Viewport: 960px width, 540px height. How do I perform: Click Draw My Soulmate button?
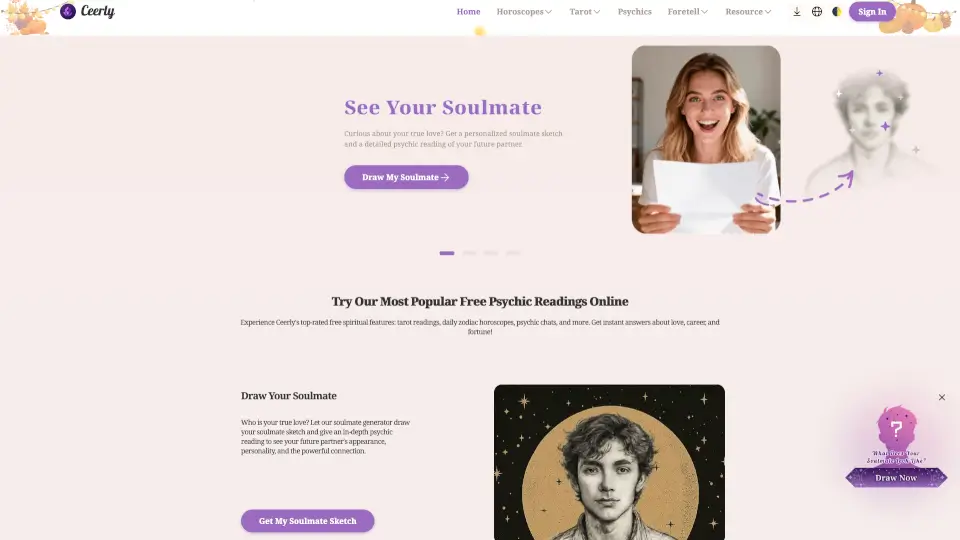tap(406, 177)
